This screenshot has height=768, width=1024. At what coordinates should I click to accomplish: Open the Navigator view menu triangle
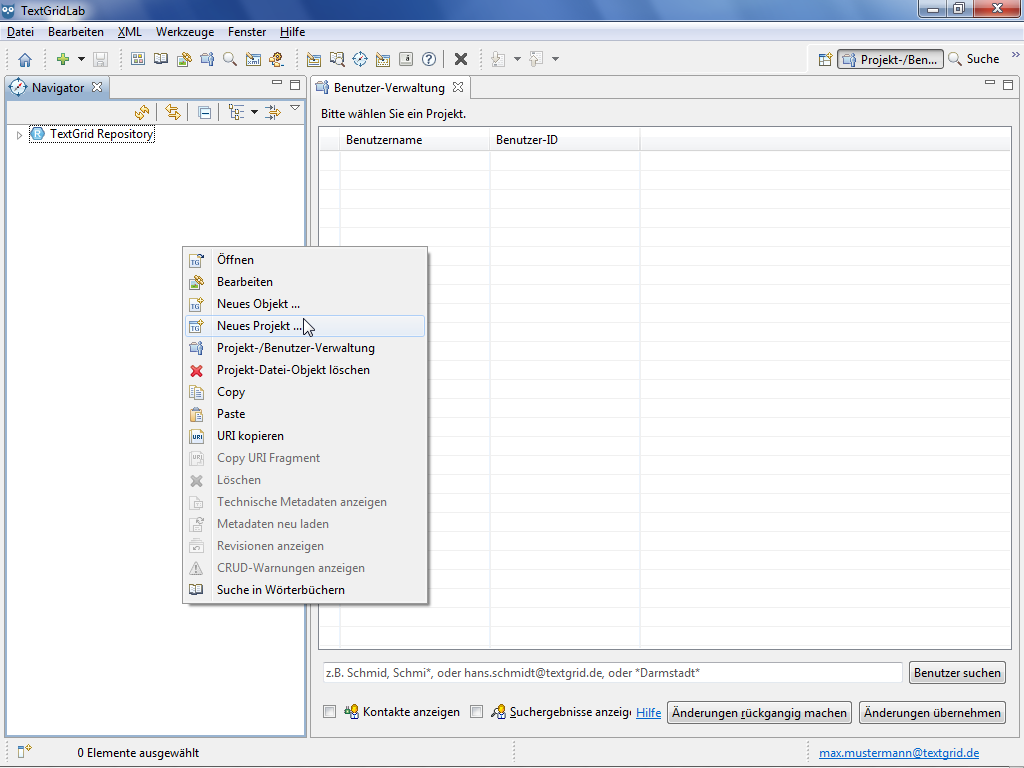[295, 108]
